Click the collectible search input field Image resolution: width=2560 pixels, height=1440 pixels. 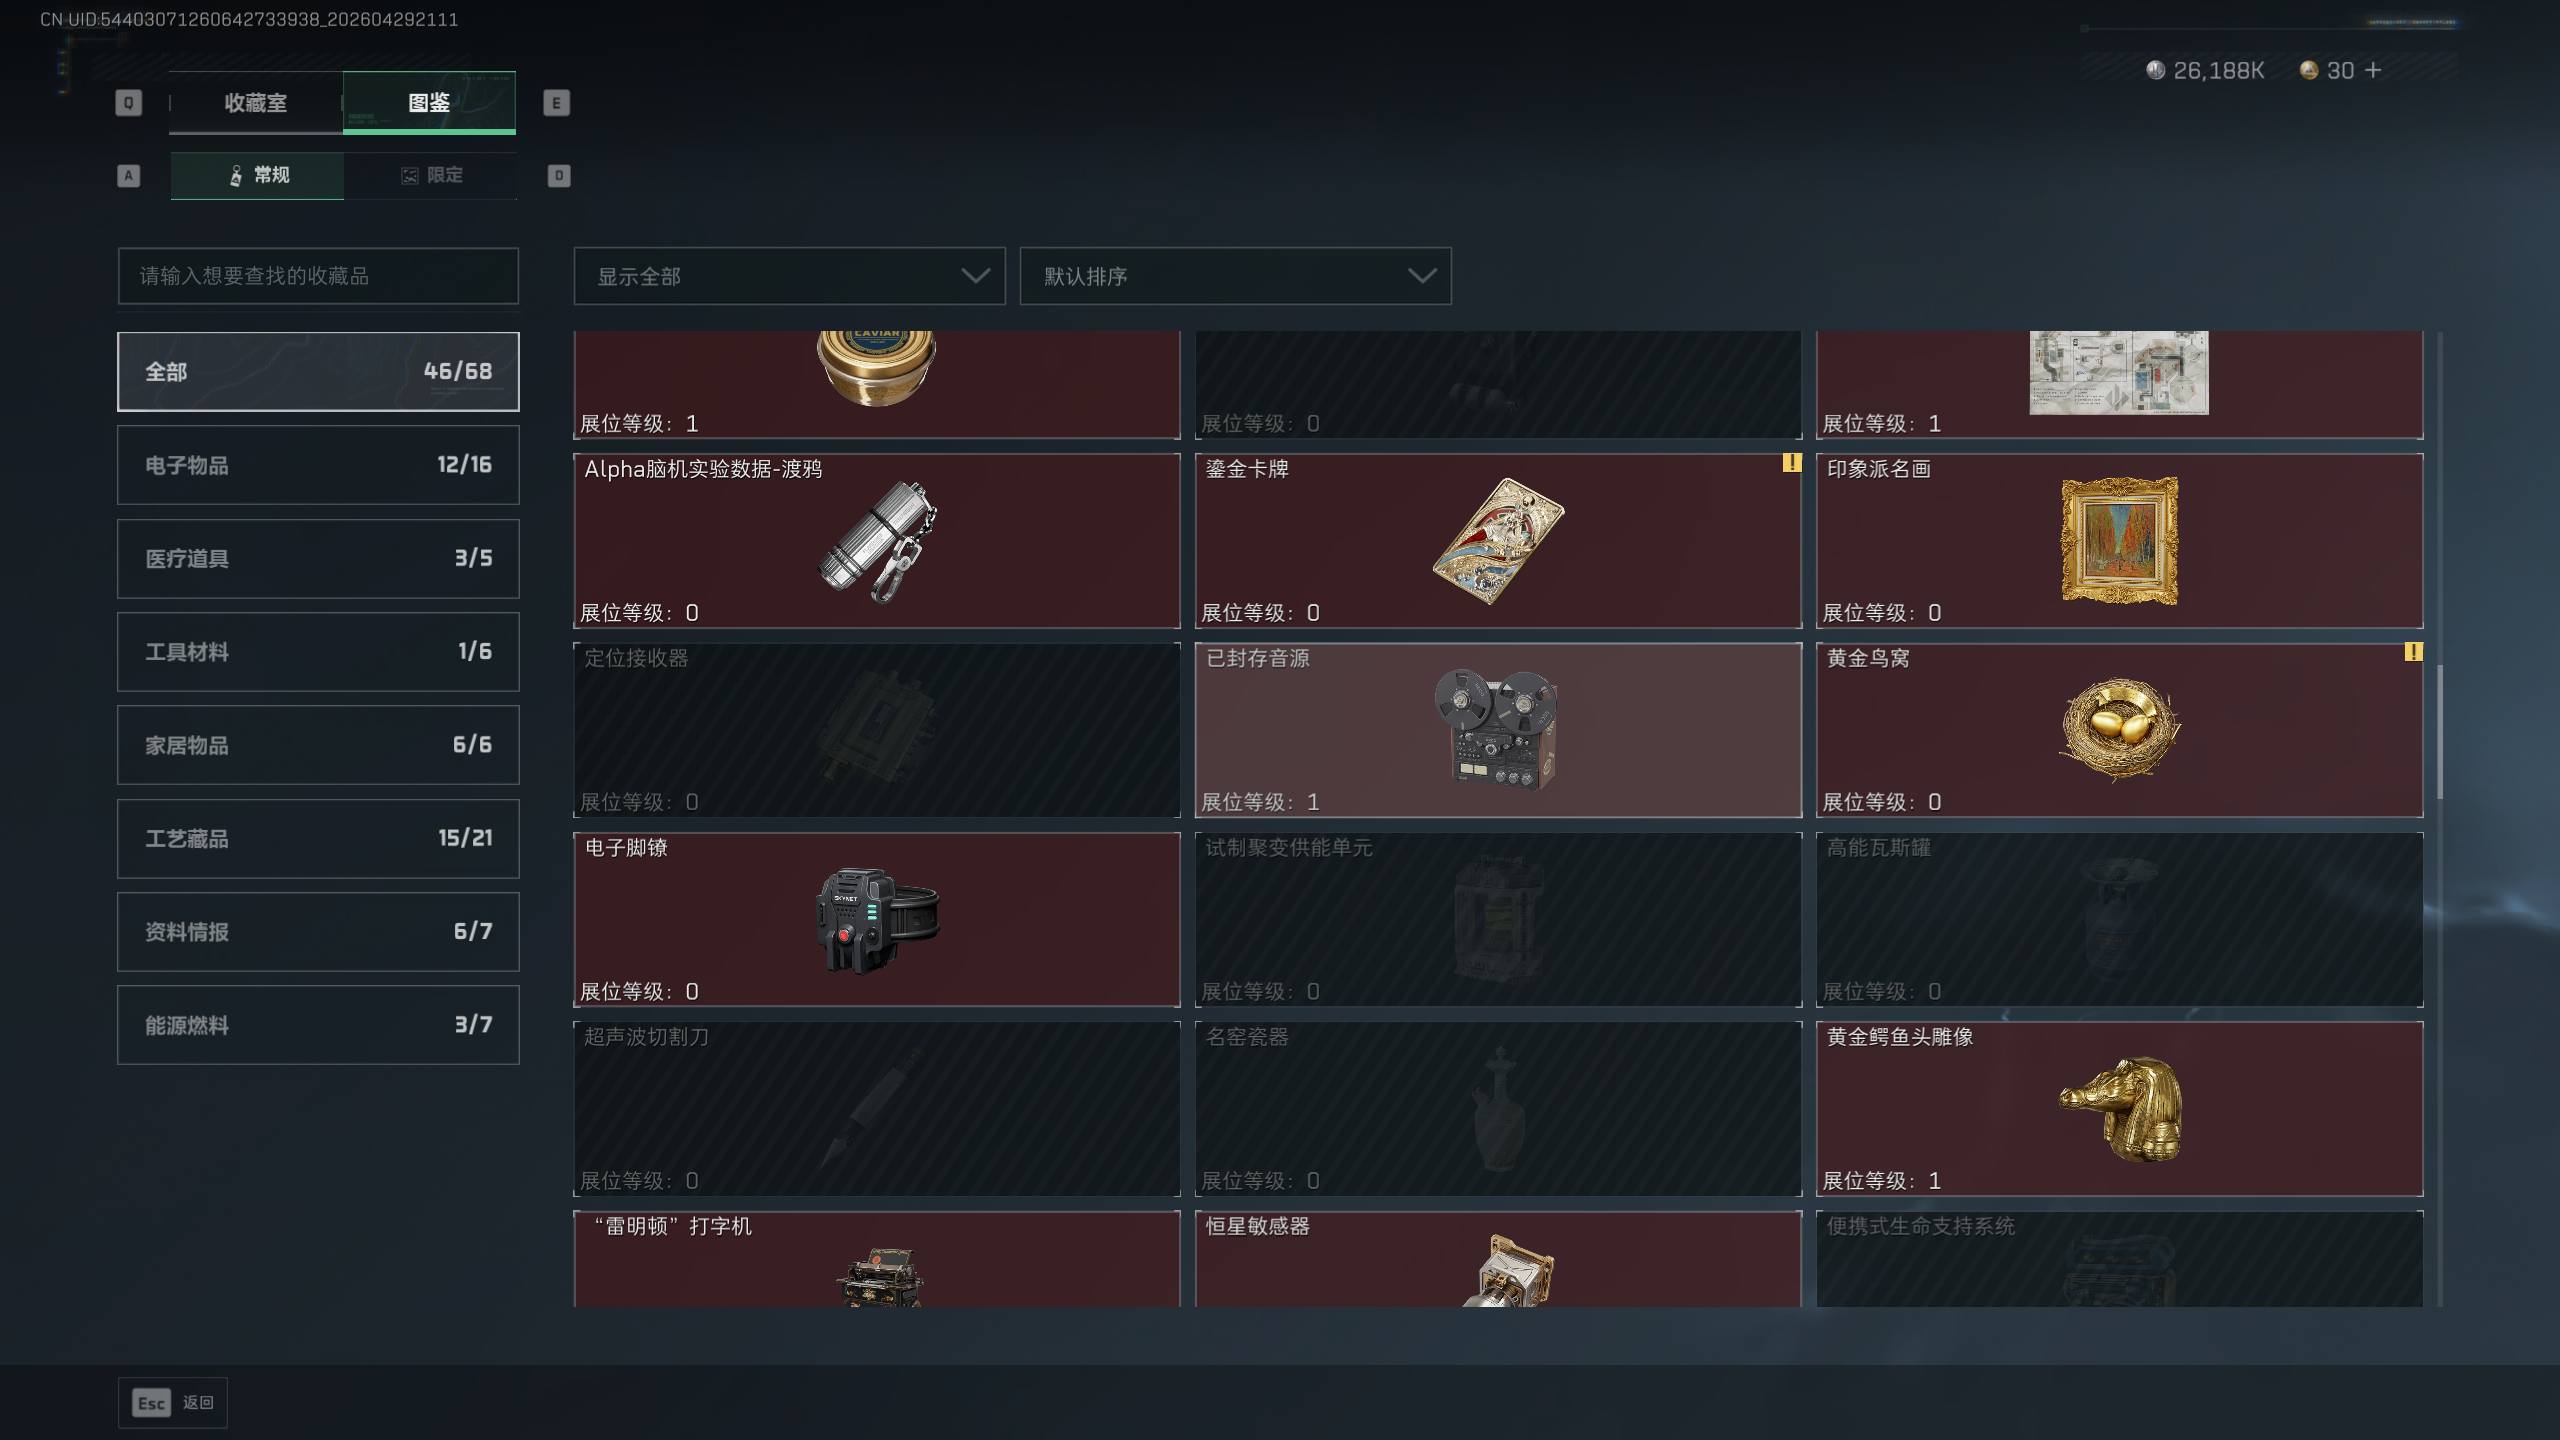[318, 276]
